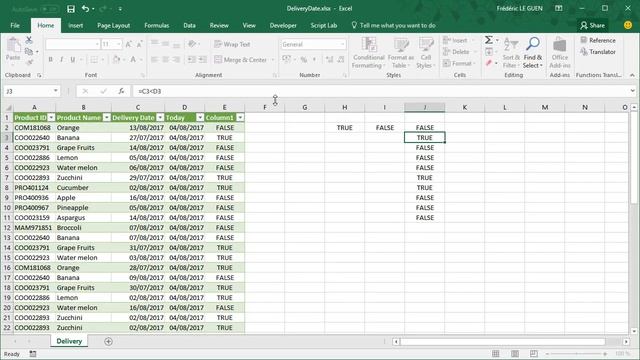Image resolution: width=640 pixels, height=360 pixels.
Task: Click the Bold formatting icon
Action: [51, 60]
